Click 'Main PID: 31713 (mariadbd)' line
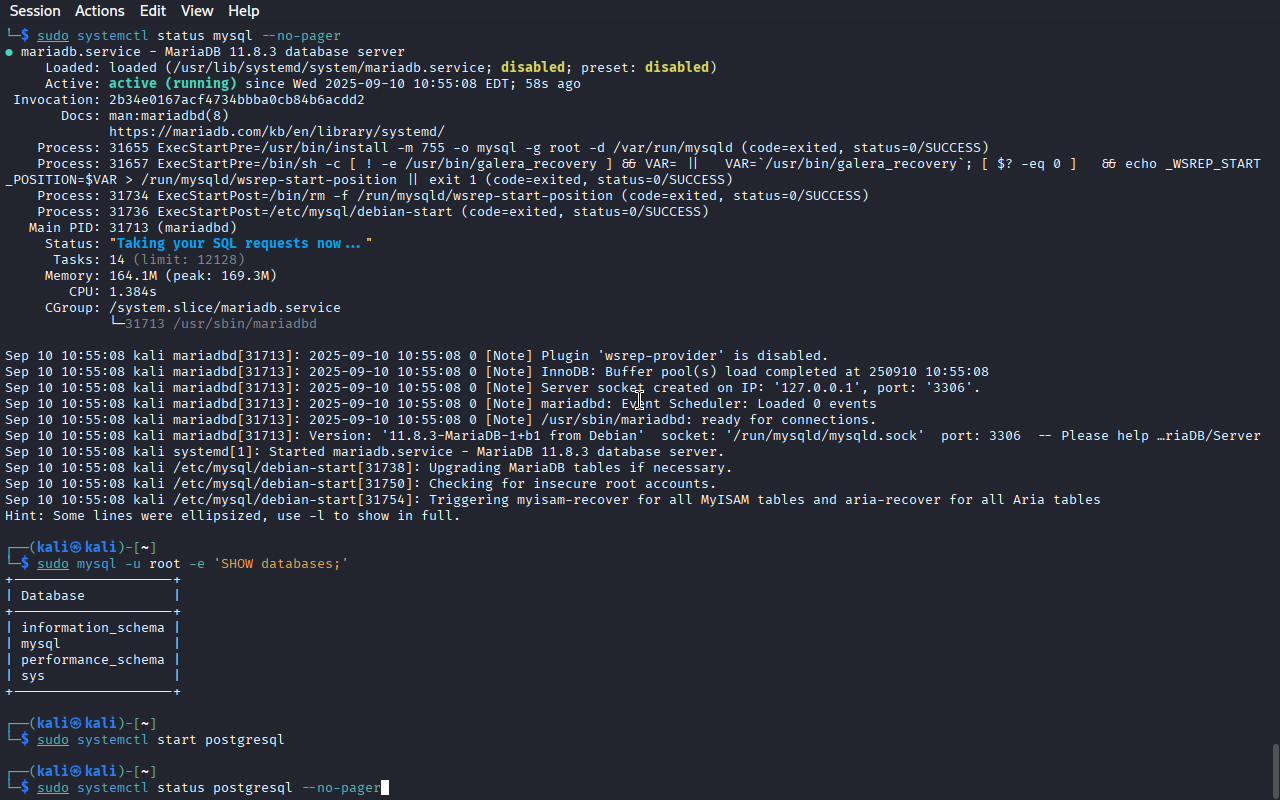The image size is (1280, 800). [x=133, y=228]
